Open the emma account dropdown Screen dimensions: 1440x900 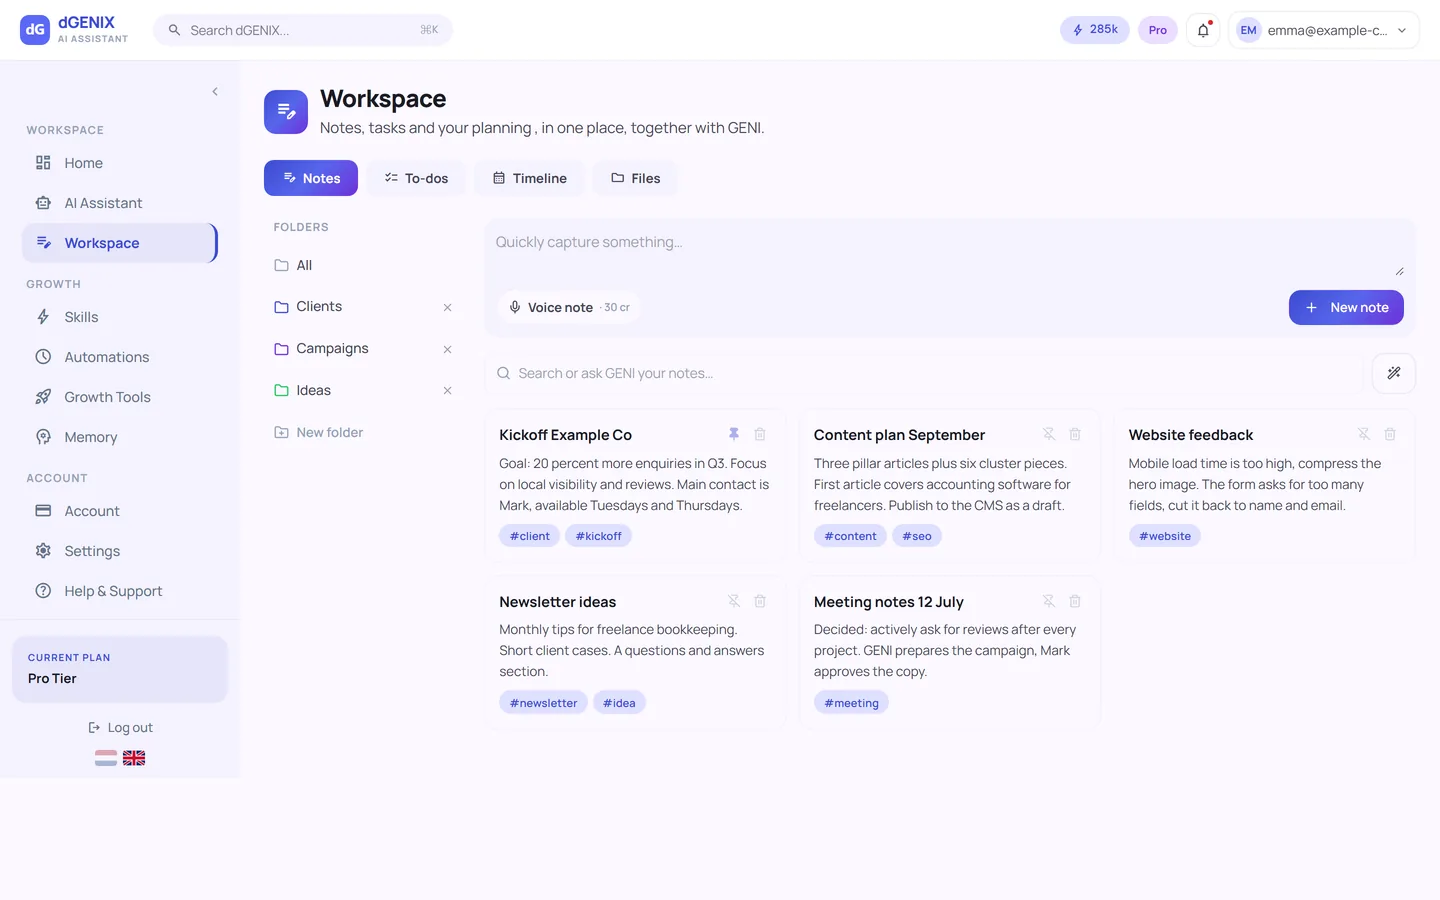1324,30
